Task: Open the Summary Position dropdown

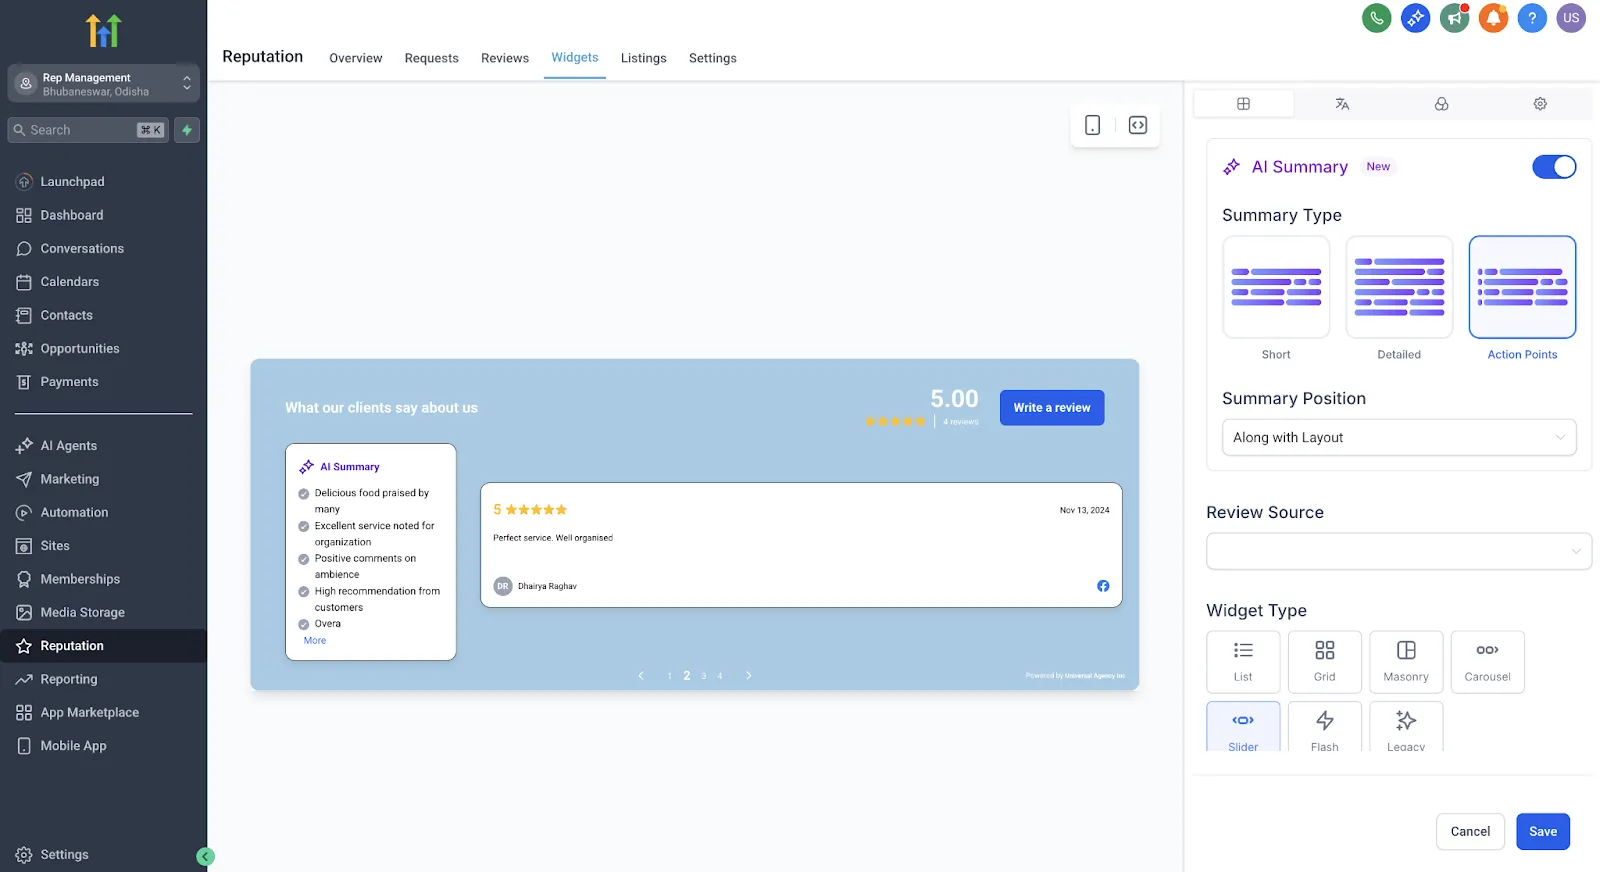Action: pos(1399,438)
